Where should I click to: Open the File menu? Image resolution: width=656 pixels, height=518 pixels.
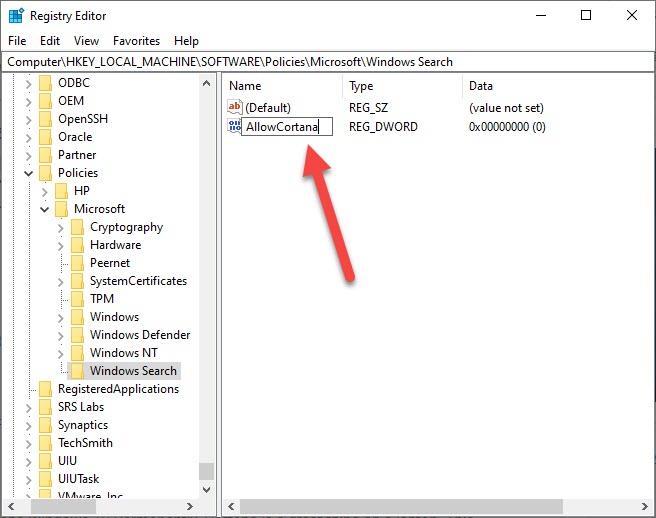(x=17, y=41)
